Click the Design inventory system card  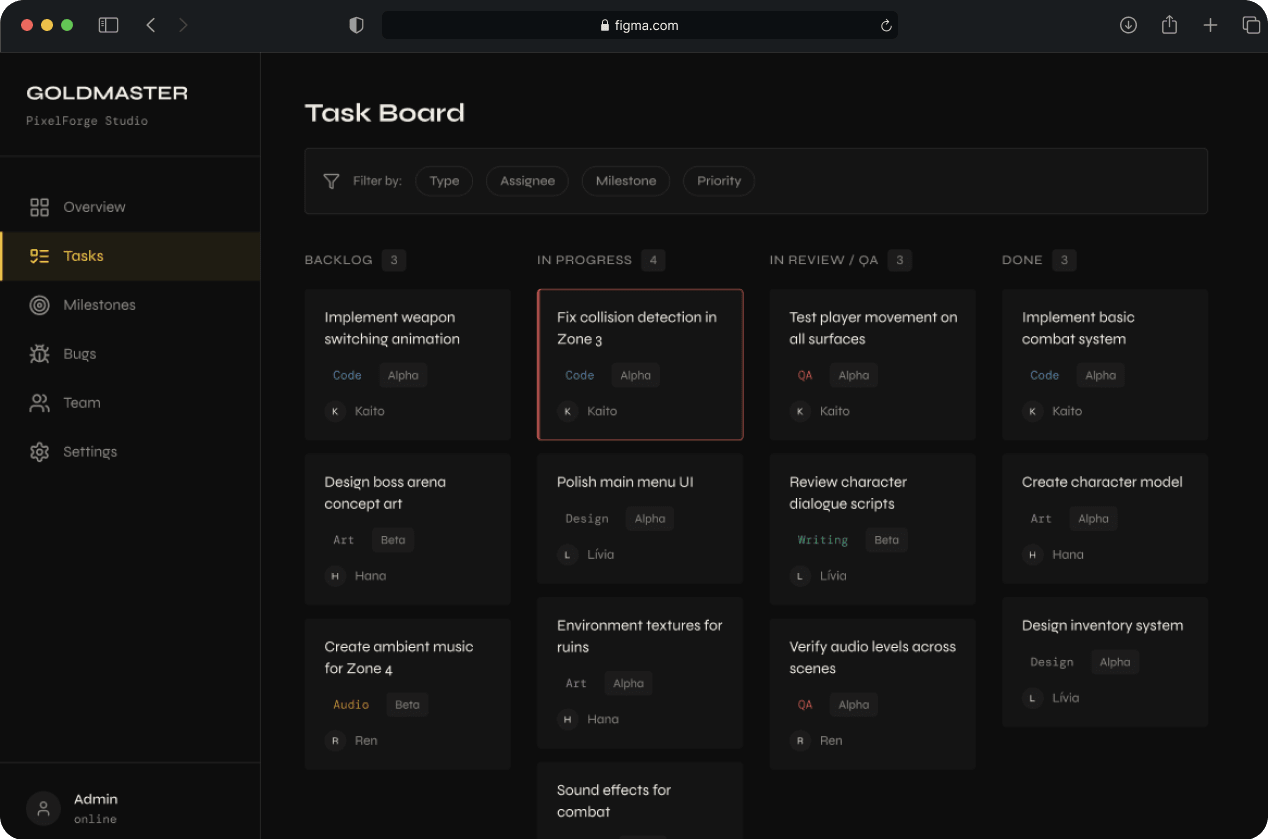pyautogui.click(x=1104, y=662)
